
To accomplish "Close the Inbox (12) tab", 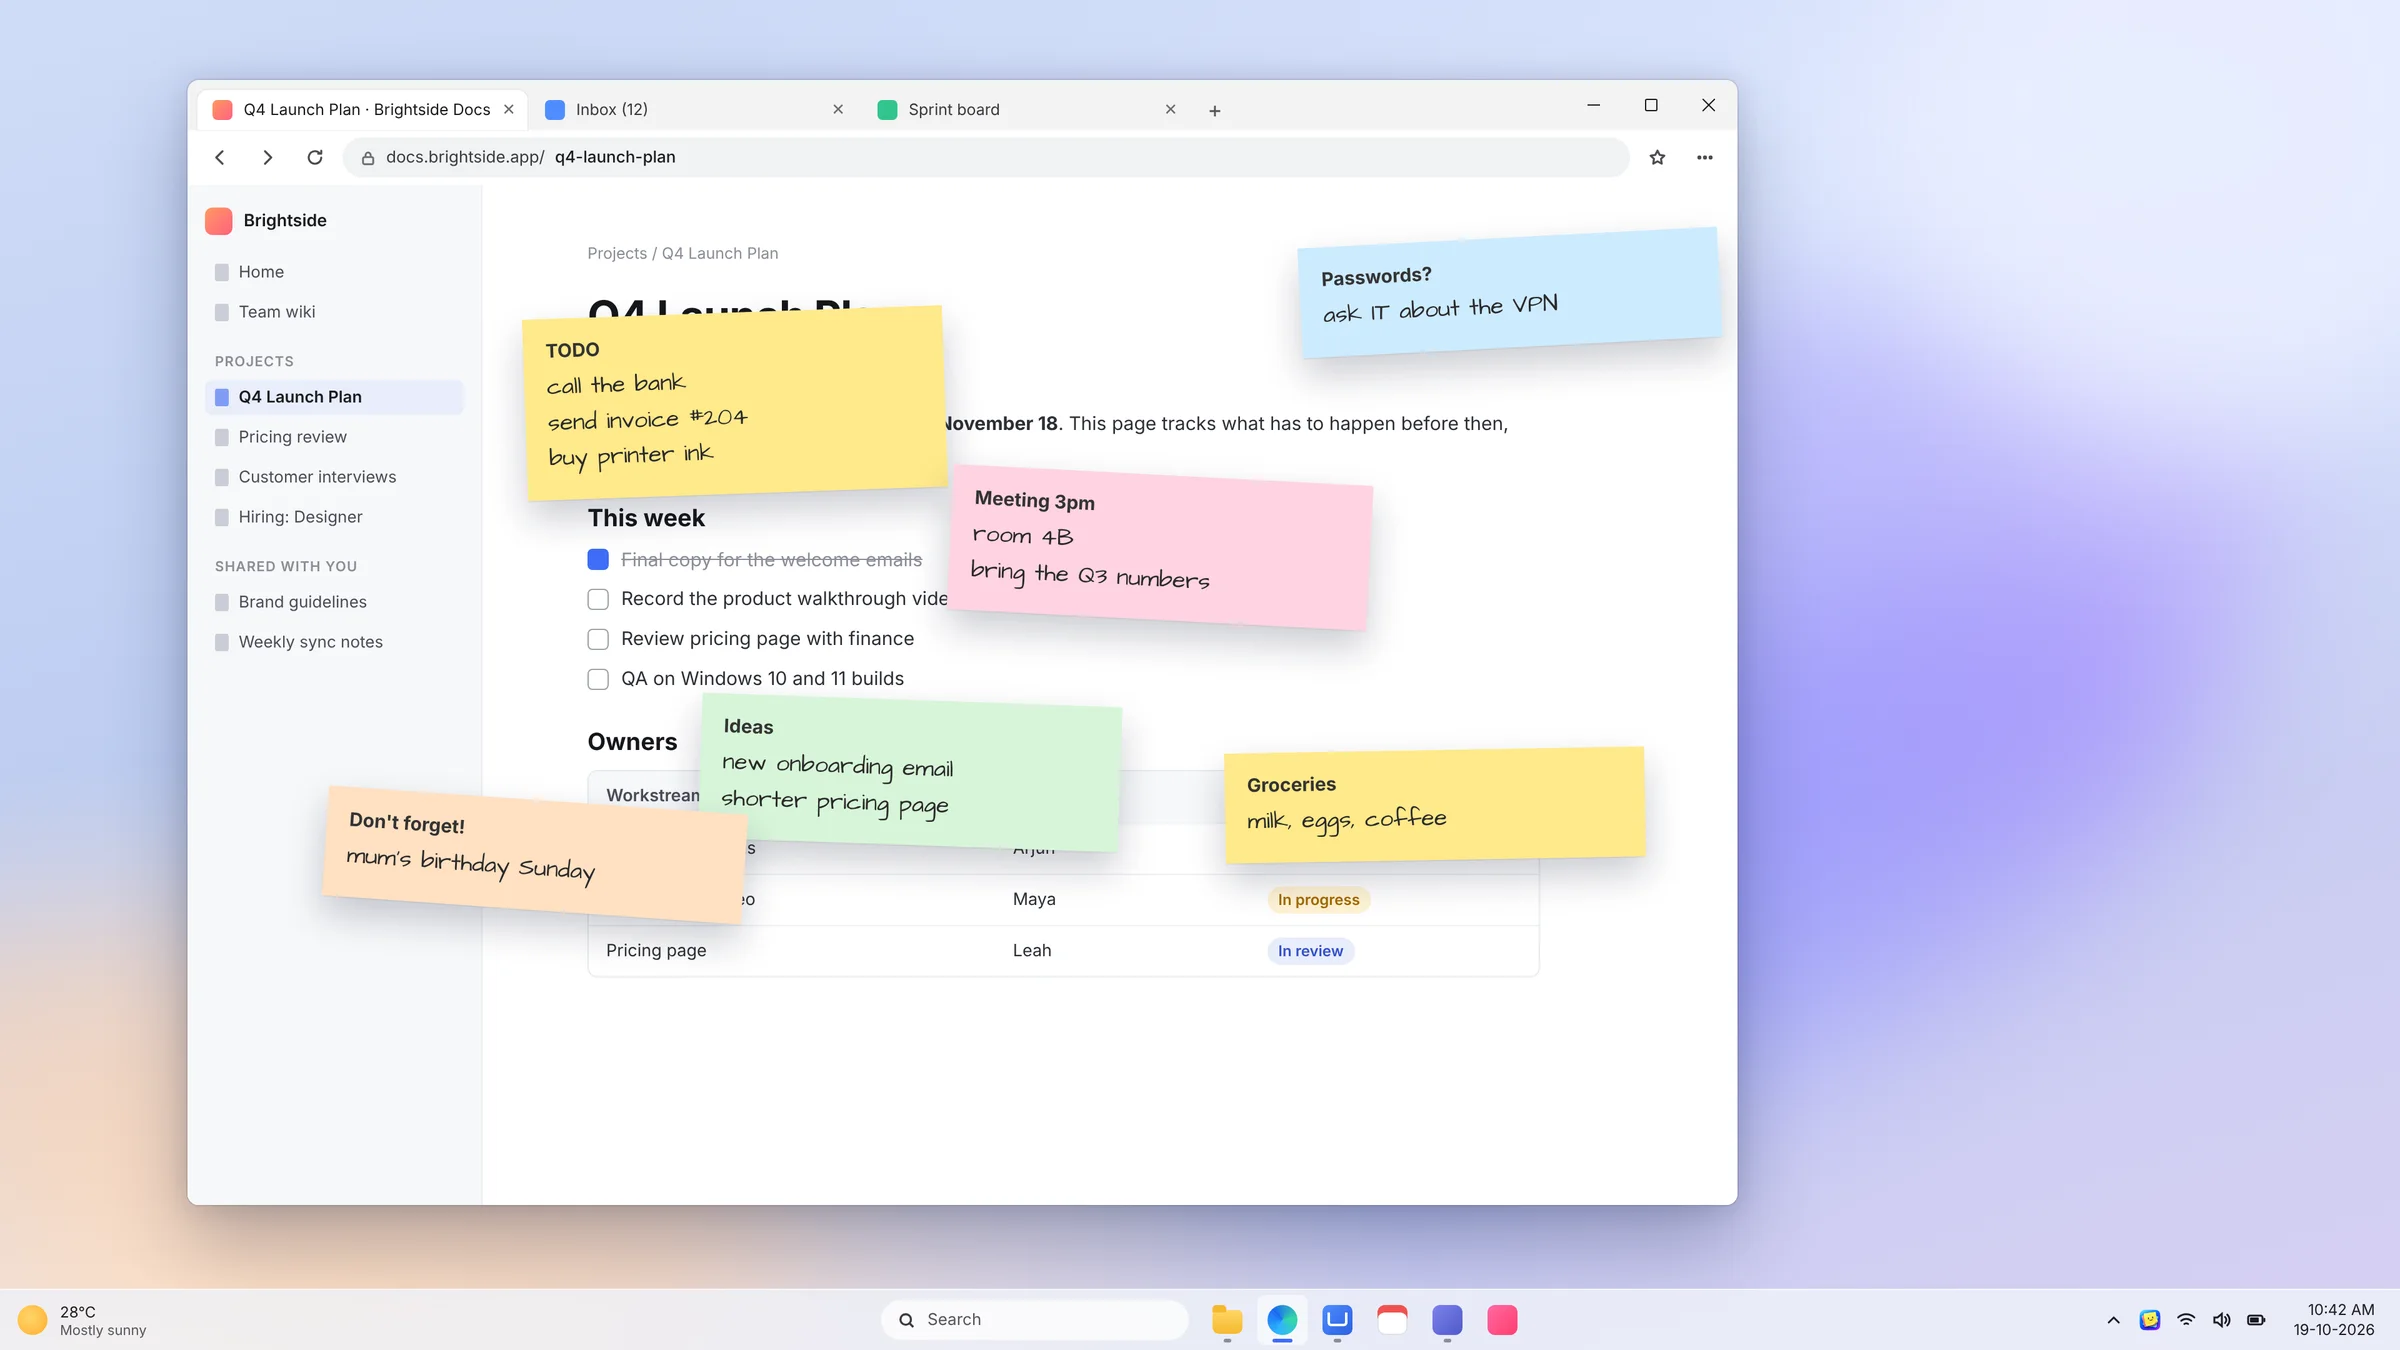I will coord(838,109).
